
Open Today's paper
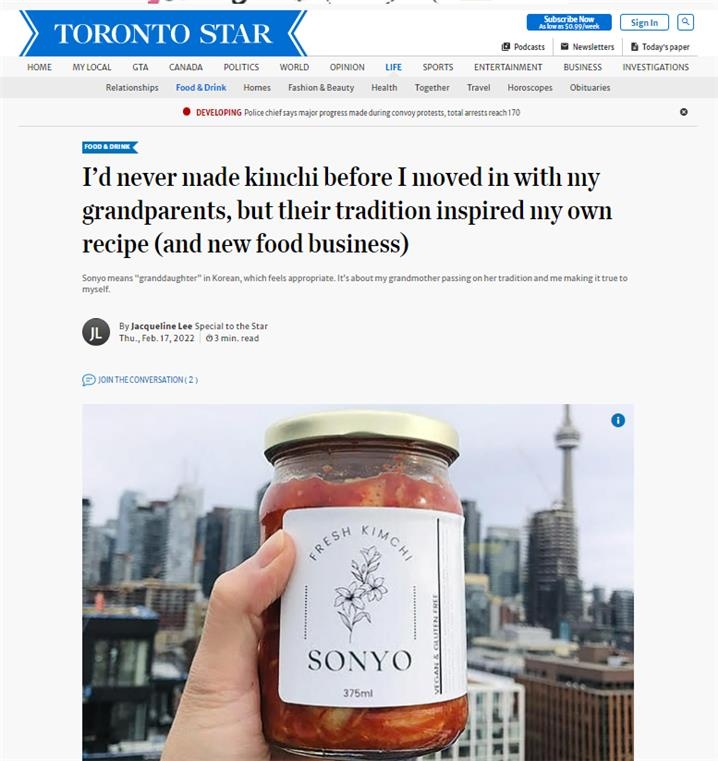tap(660, 47)
